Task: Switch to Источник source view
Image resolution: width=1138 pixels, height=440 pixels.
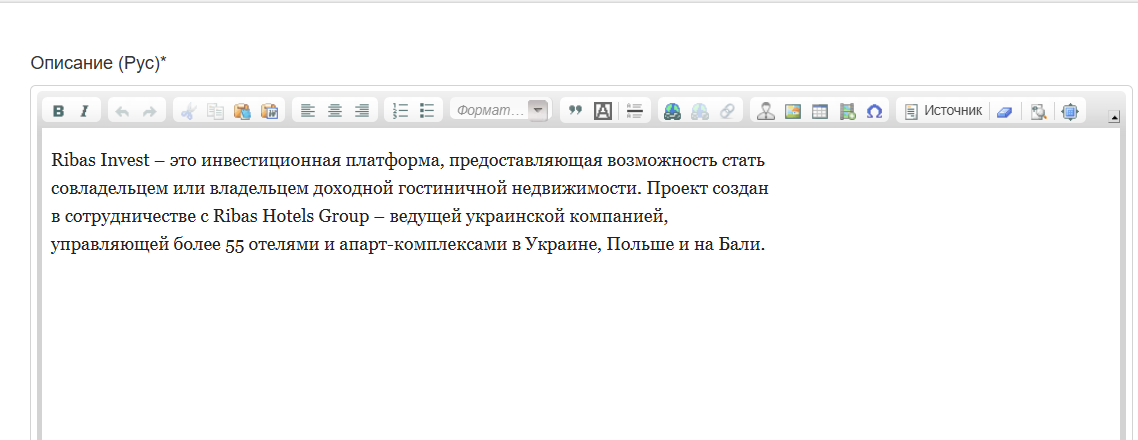Action: coord(943,111)
